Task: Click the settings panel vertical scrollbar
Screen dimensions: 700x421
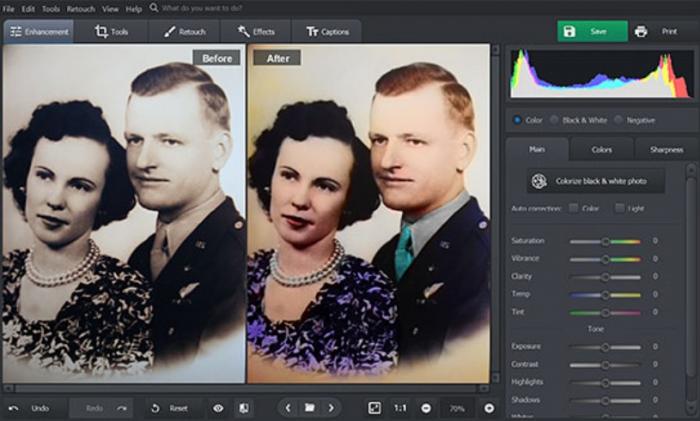Action: coord(692,290)
